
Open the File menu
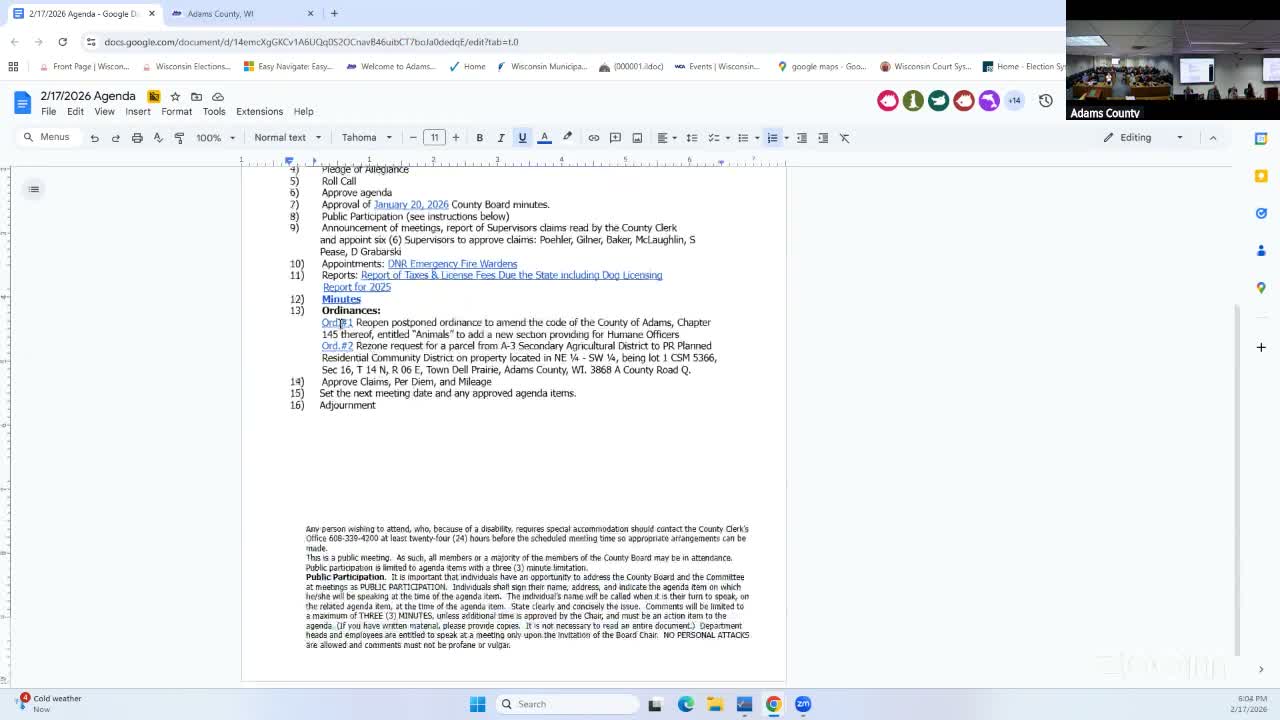pos(48,112)
